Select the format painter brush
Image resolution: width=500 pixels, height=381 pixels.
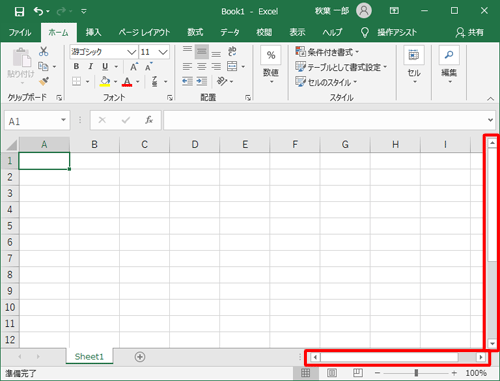(x=44, y=81)
